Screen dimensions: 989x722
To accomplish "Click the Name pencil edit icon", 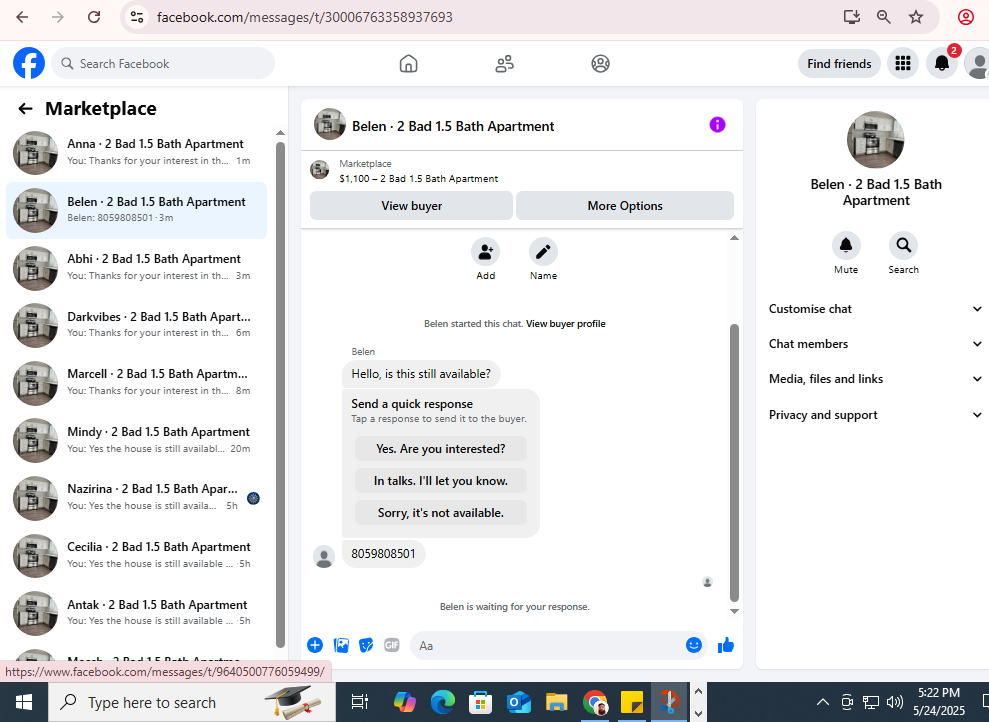I will [x=543, y=252].
